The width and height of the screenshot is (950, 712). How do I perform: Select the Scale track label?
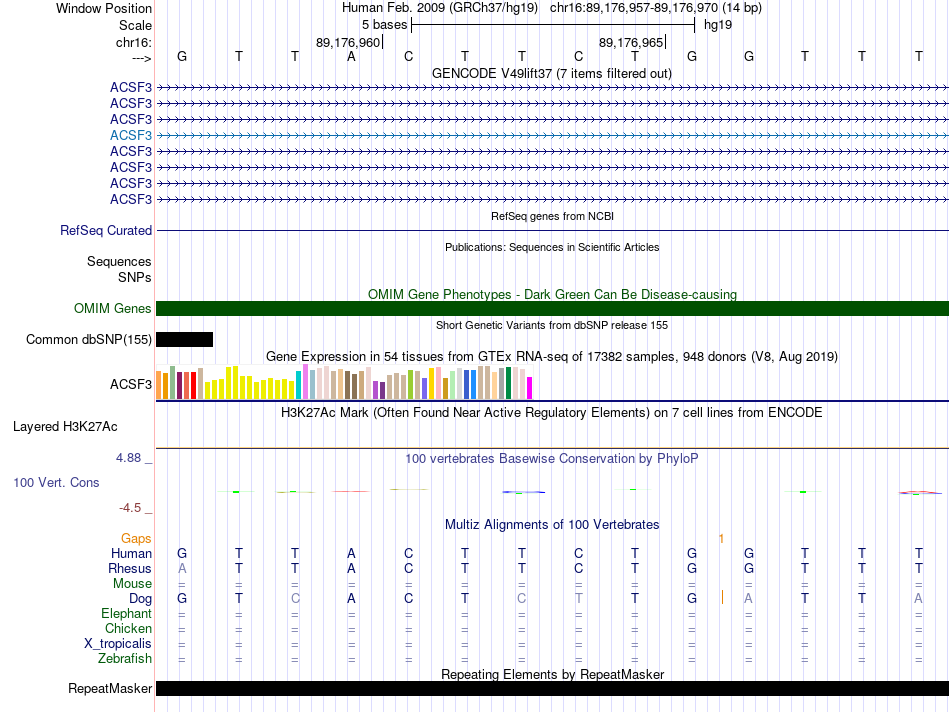(x=135, y=25)
